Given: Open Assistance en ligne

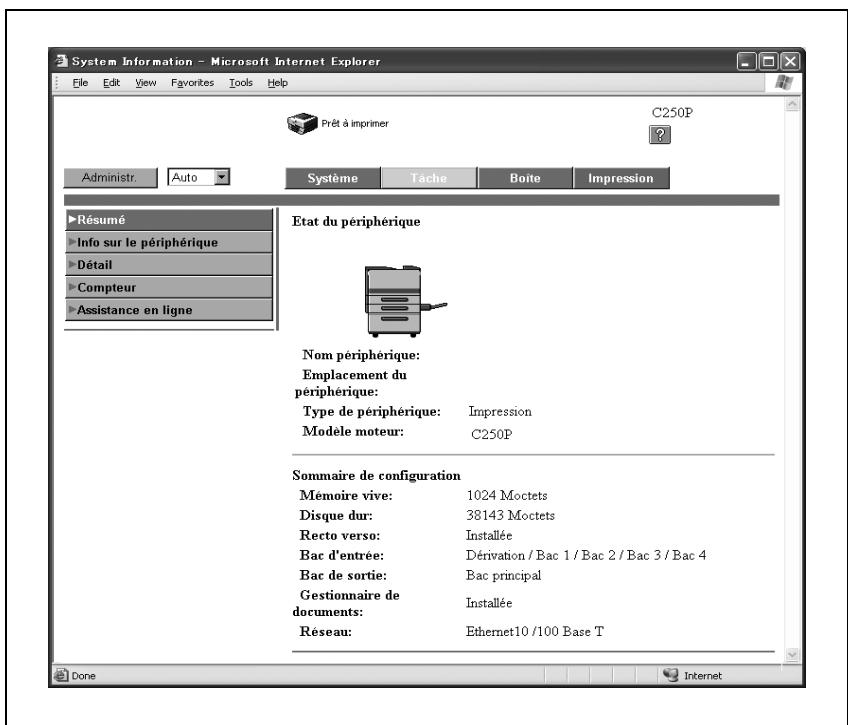Looking at the screenshot, I should click(169, 310).
